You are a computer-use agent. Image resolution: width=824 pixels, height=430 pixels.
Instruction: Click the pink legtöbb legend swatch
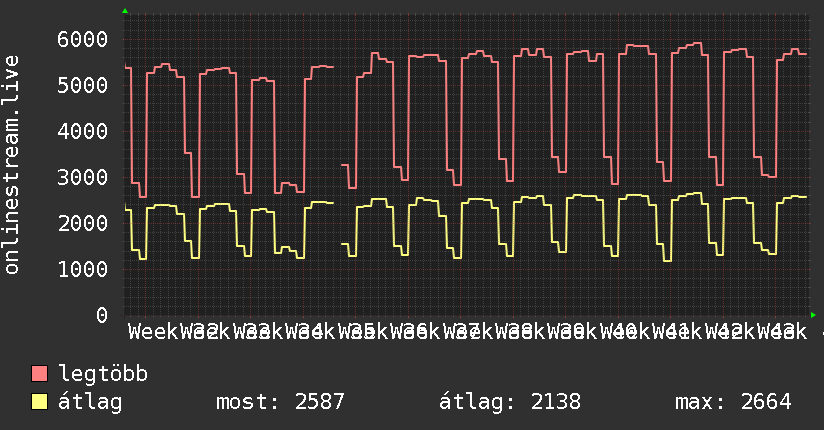click(x=39, y=374)
